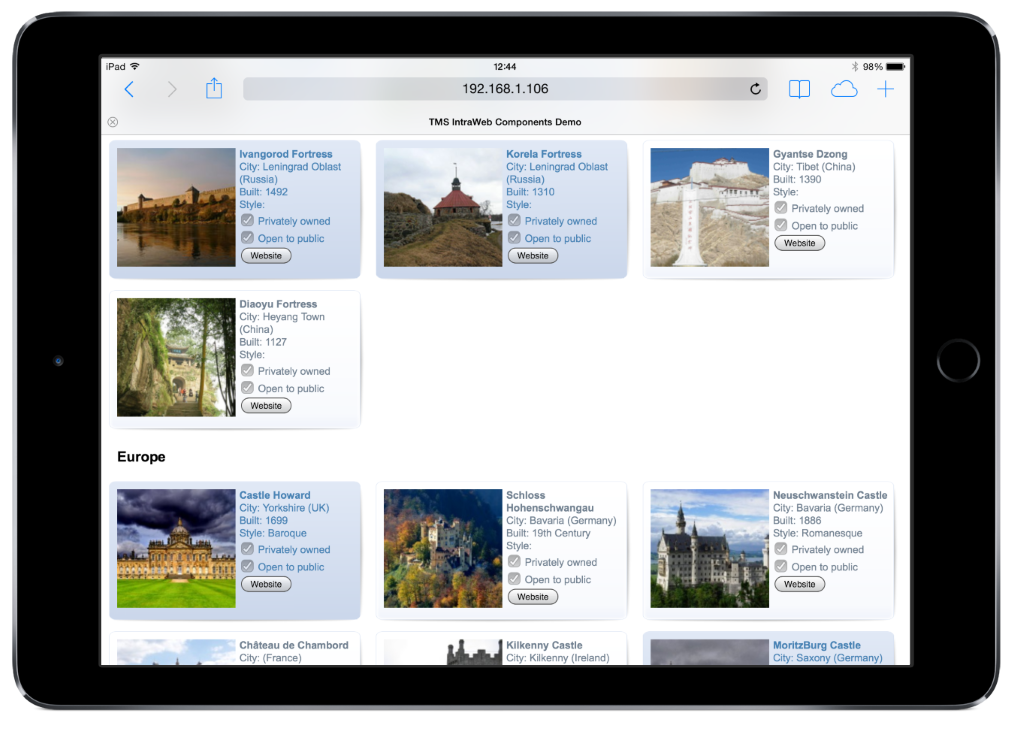Click Website button for Gyantse Dzong
This screenshot has height=735, width=1024.
tap(799, 243)
